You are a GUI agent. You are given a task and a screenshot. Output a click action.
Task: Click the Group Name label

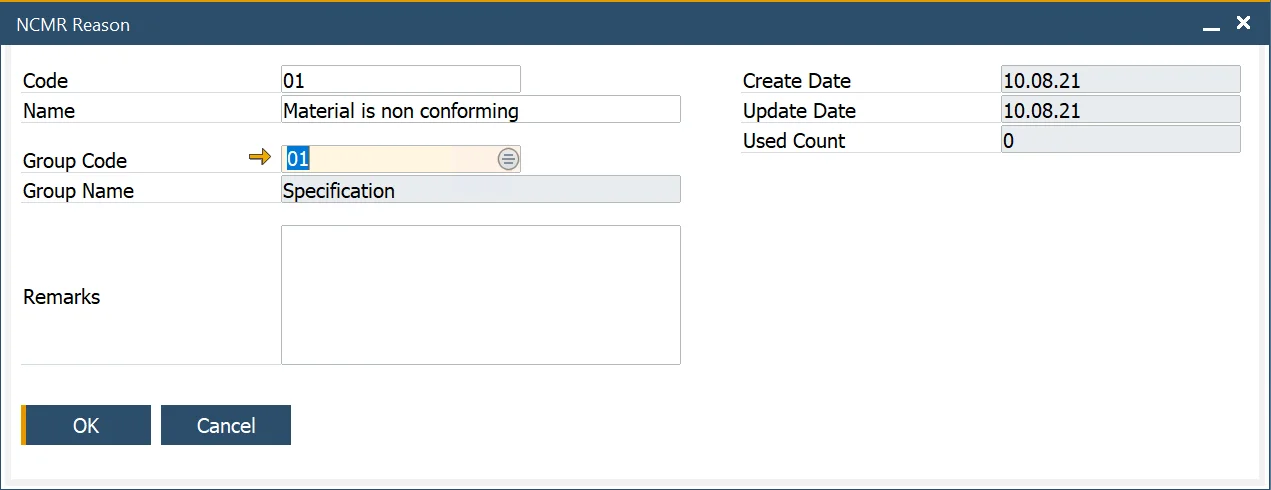click(78, 191)
